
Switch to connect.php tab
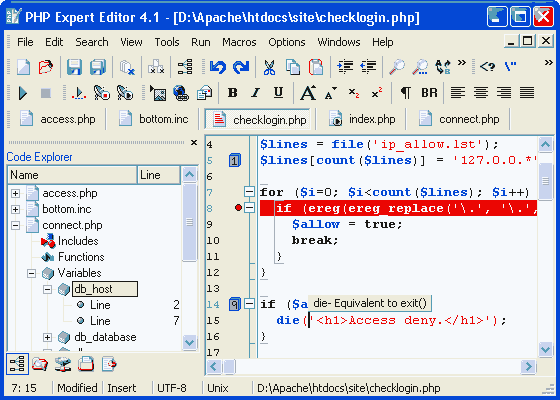click(x=459, y=119)
